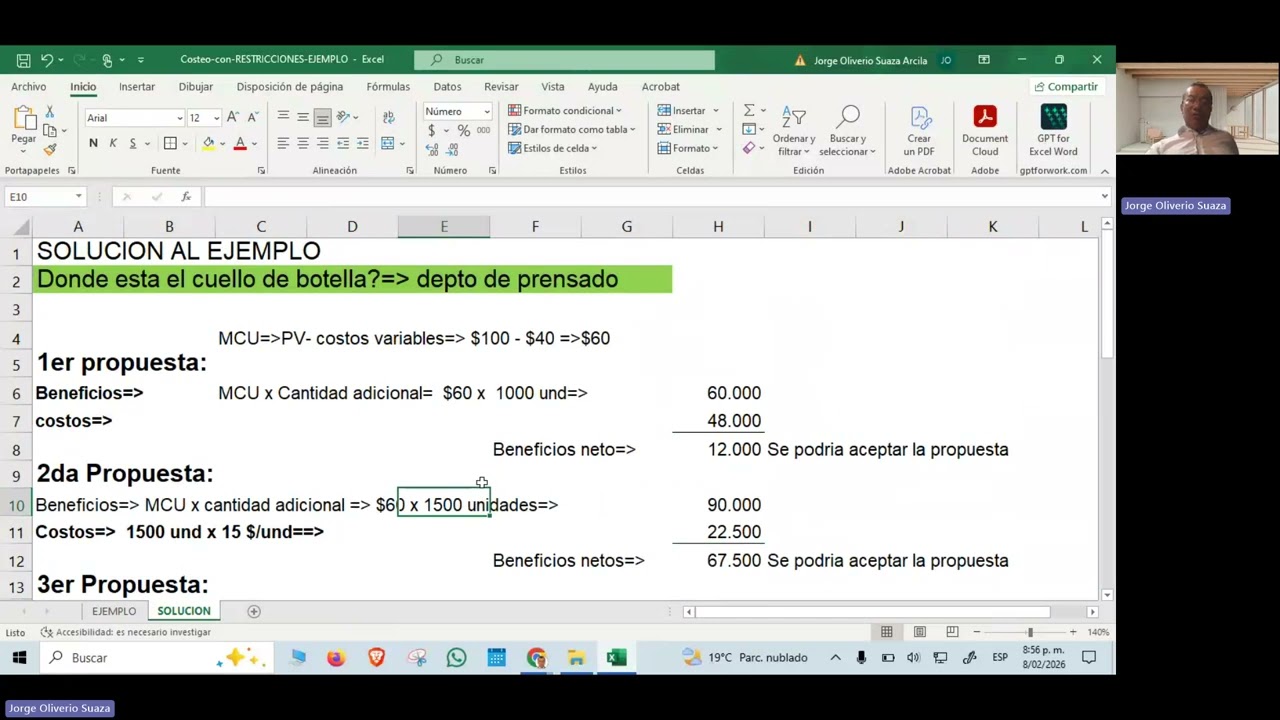
Task: Click the Merge and center cells icon
Action: coord(387,143)
